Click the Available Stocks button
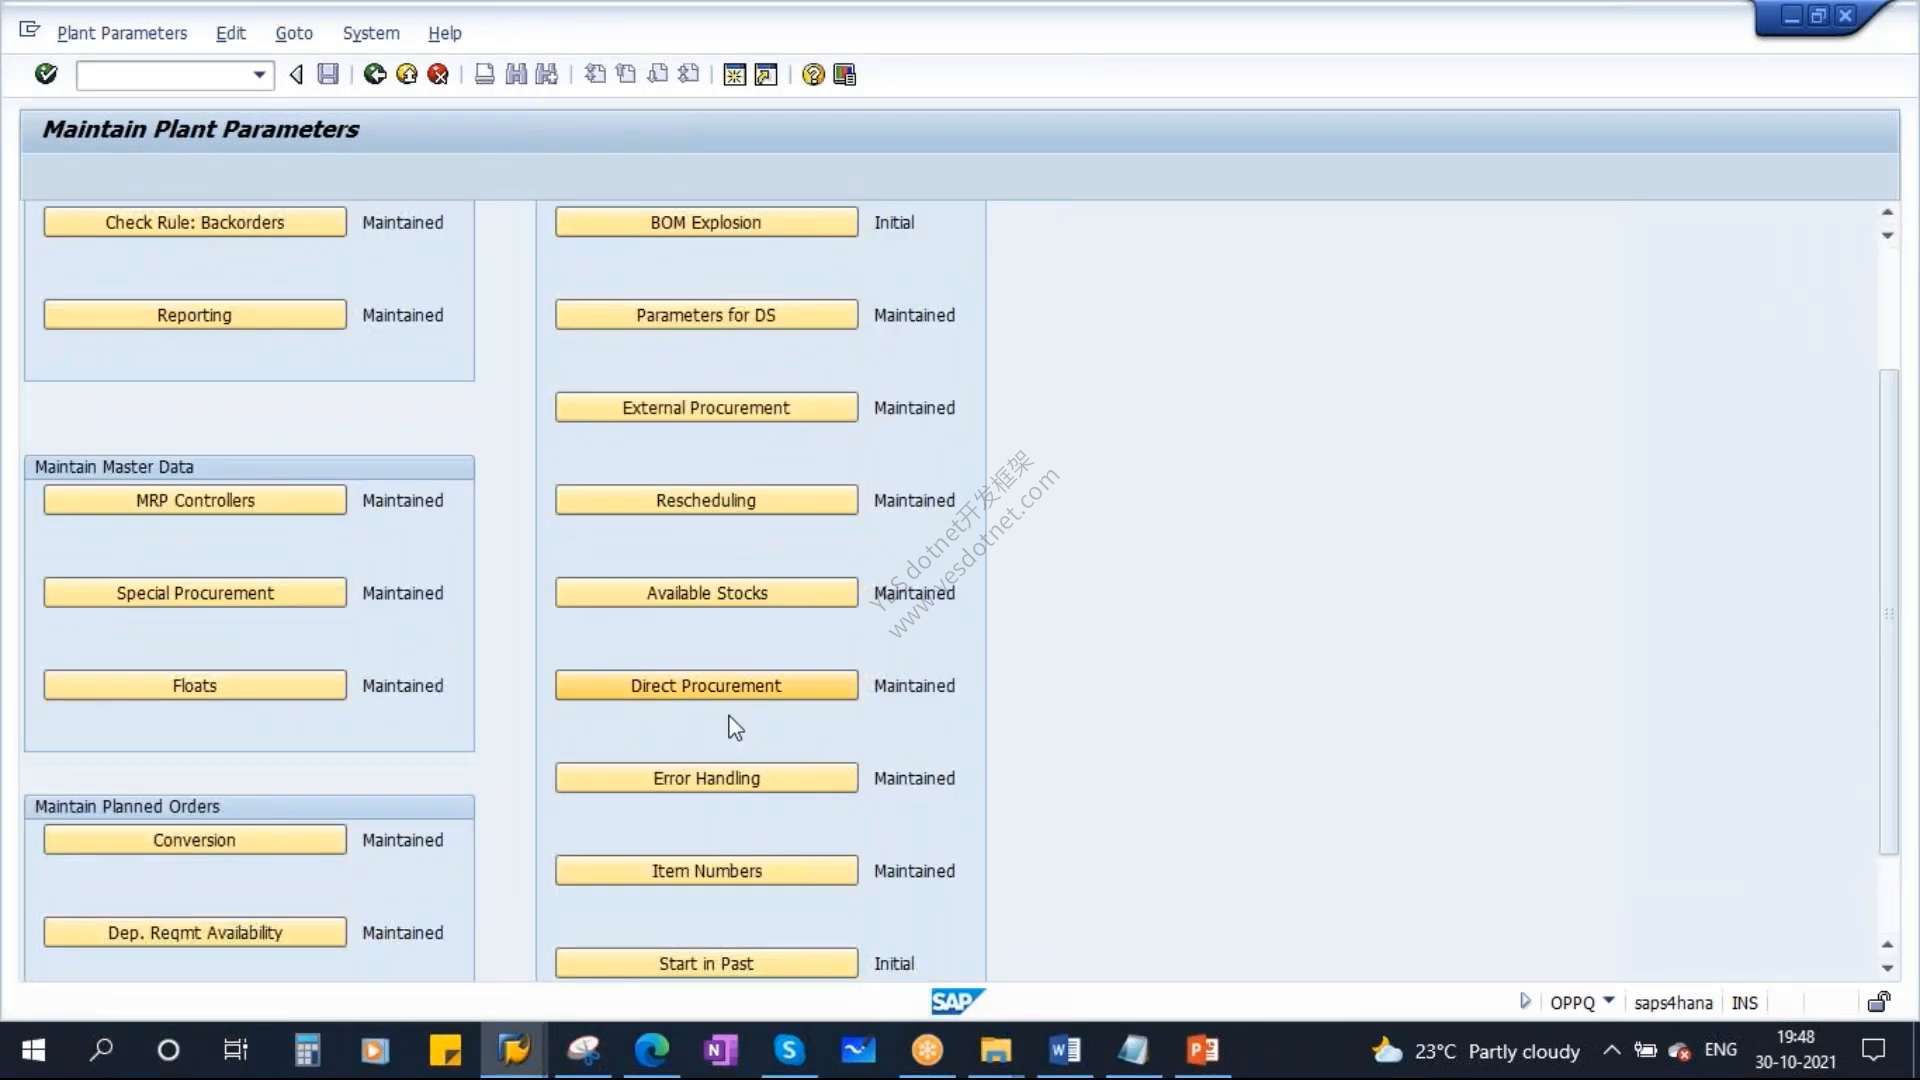Image resolution: width=1920 pixels, height=1080 pixels. tap(706, 593)
